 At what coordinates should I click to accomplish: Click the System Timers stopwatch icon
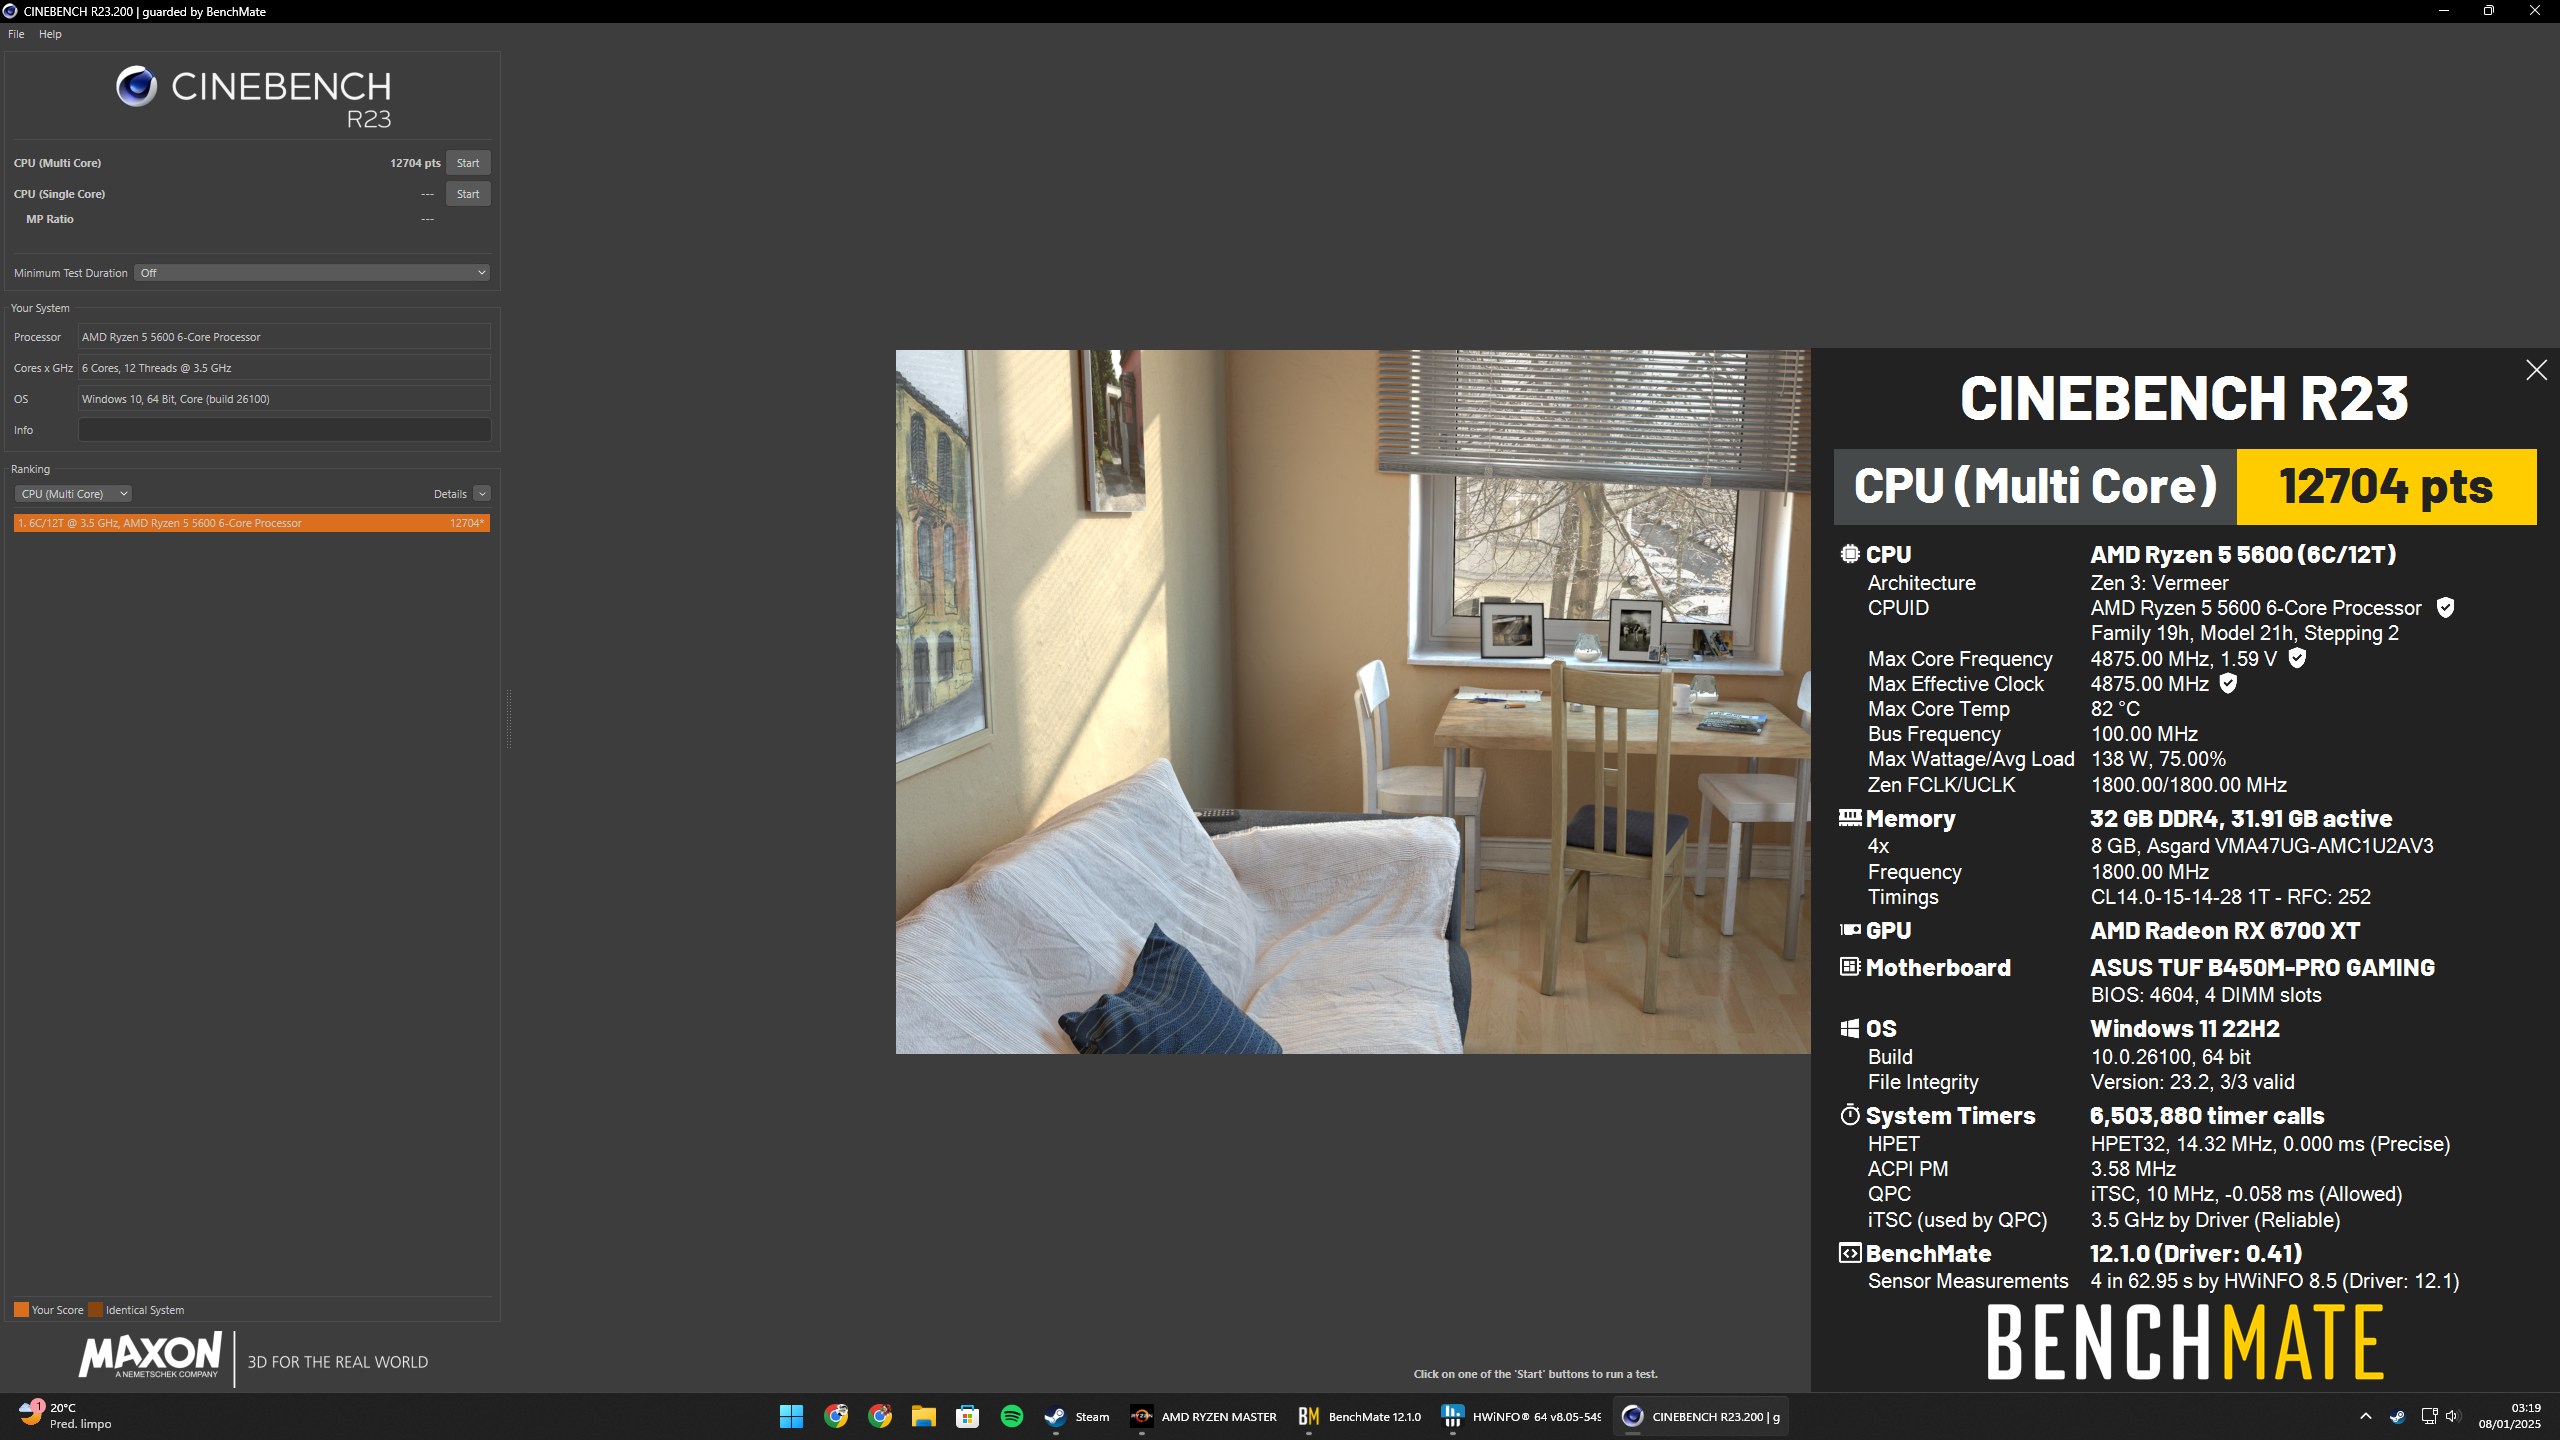point(1850,1115)
